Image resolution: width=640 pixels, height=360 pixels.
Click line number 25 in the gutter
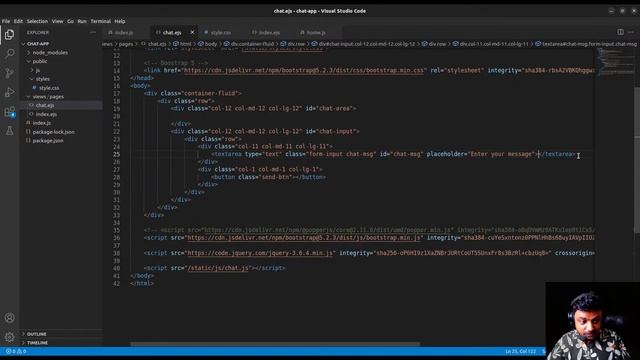(117, 154)
